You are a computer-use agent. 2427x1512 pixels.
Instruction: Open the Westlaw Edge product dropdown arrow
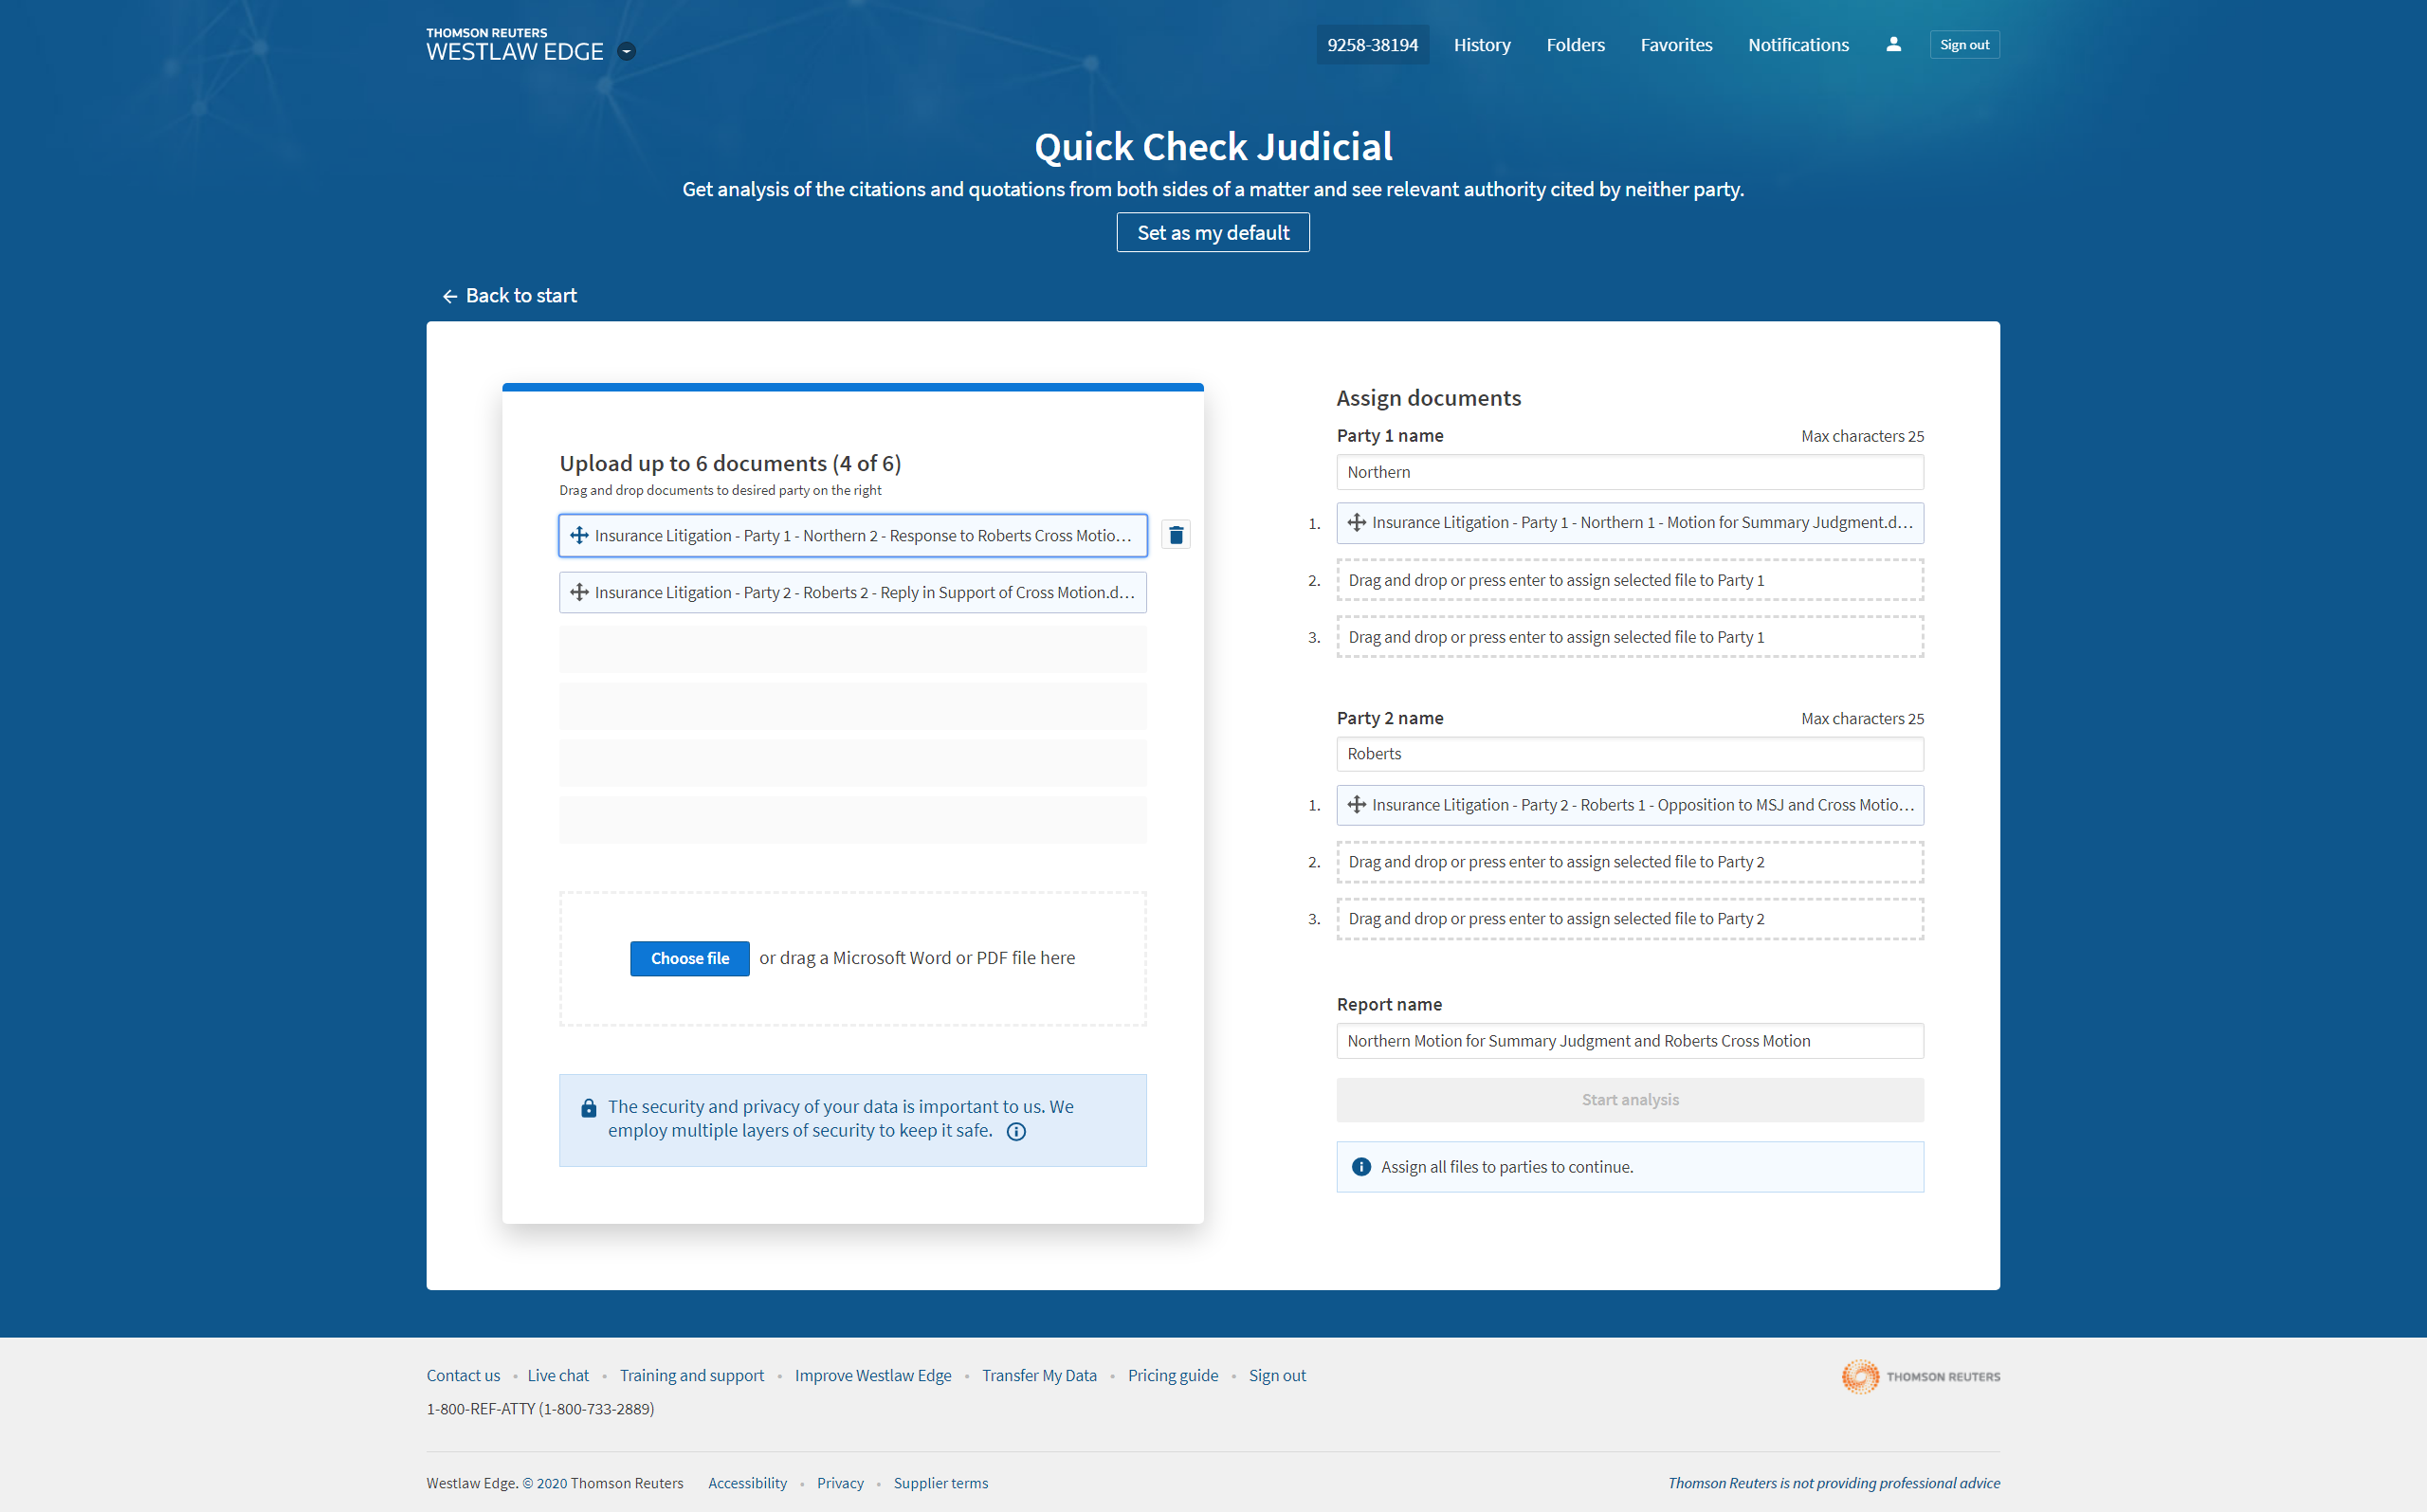tap(626, 51)
